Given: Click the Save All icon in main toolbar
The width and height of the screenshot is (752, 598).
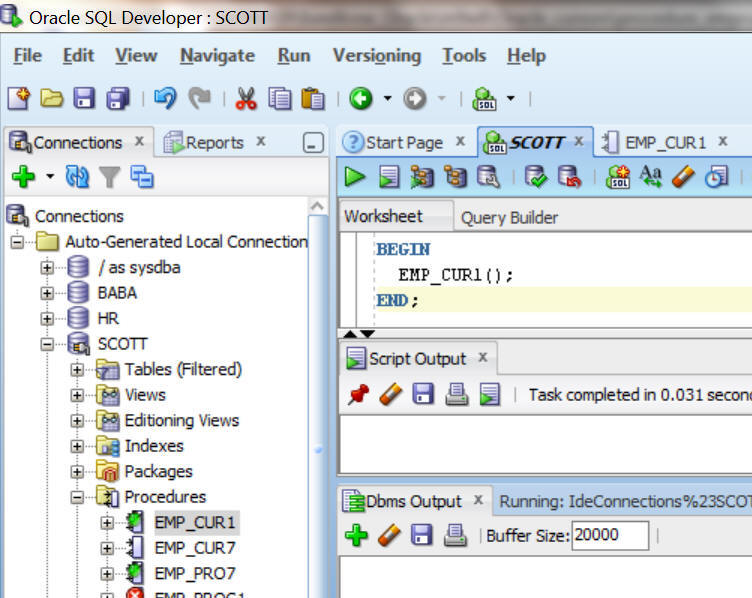Looking at the screenshot, I should coord(118,98).
